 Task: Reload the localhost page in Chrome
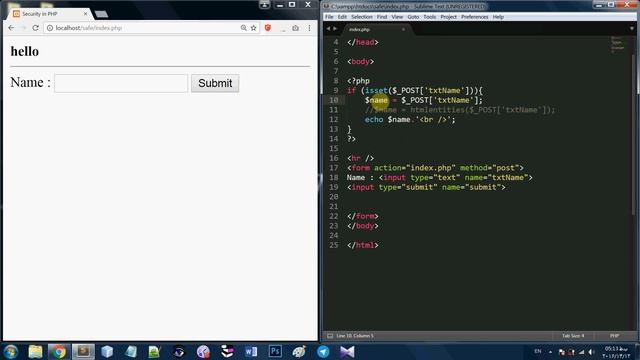pyautogui.click(x=36, y=28)
